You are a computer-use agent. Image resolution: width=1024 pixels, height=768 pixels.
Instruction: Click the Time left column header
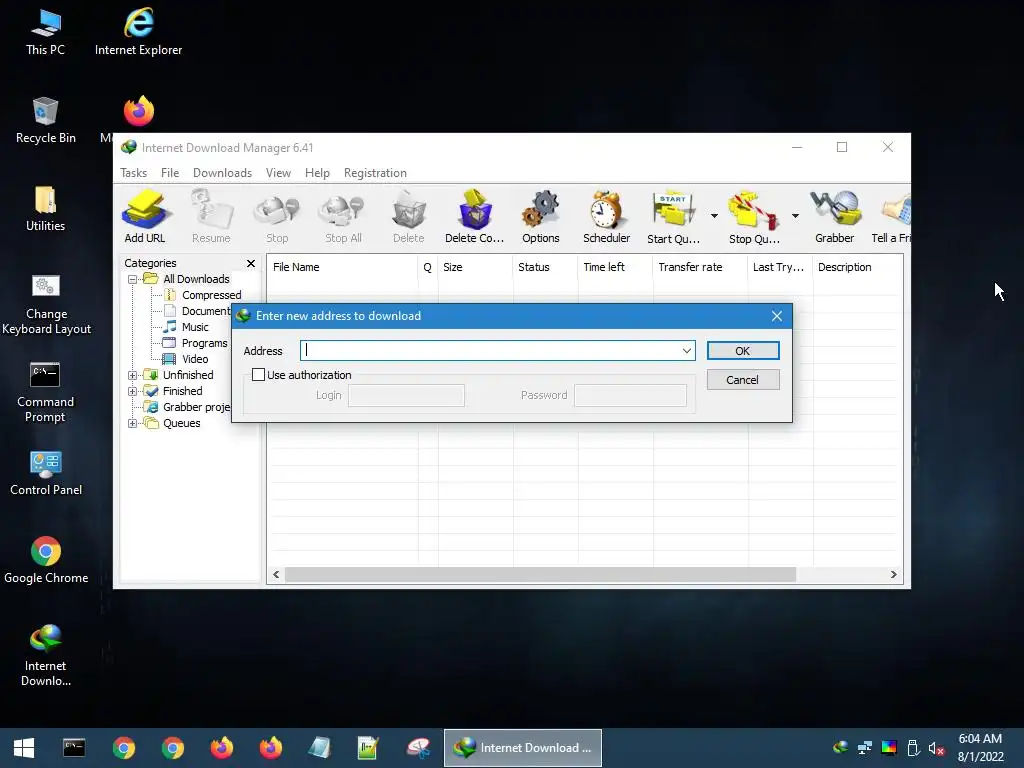pos(615,267)
